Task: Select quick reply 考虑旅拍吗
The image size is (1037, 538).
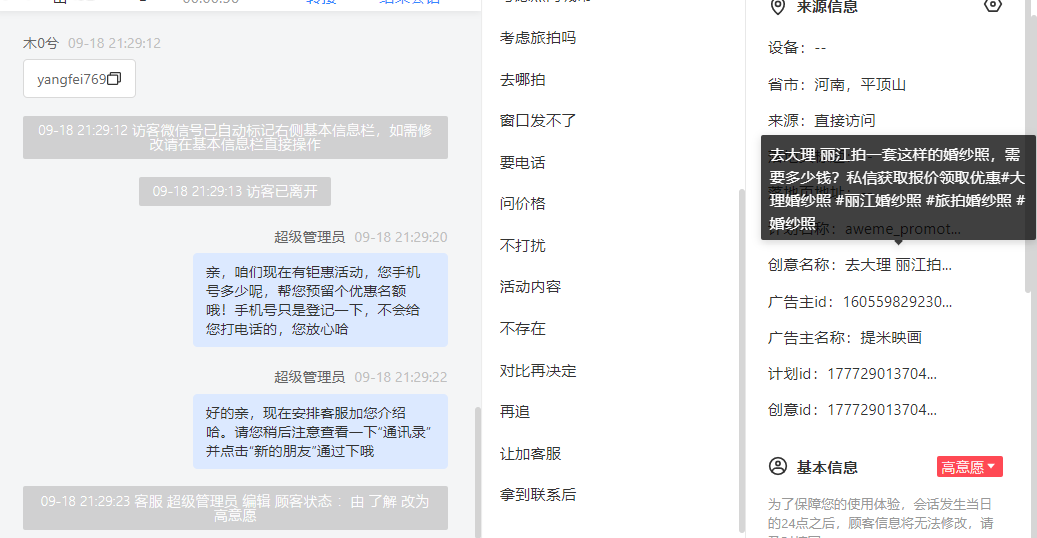Action: [538, 38]
